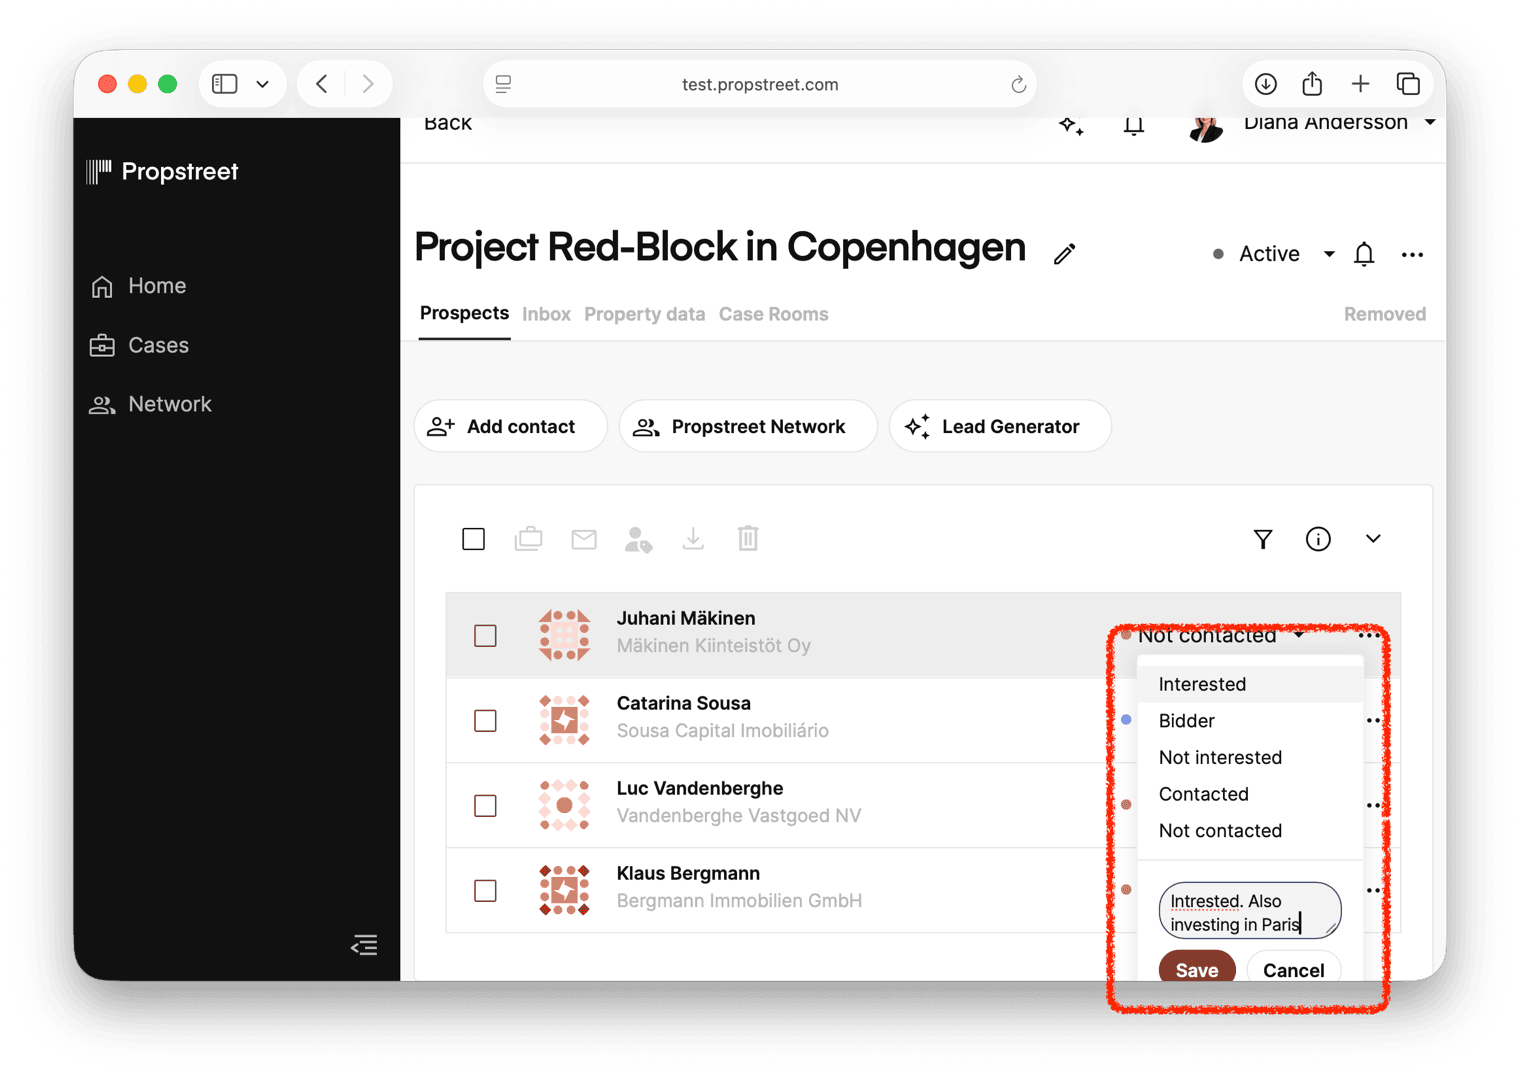Open Cases in sidebar
This screenshot has width=1520, height=1078.
pos(139,345)
